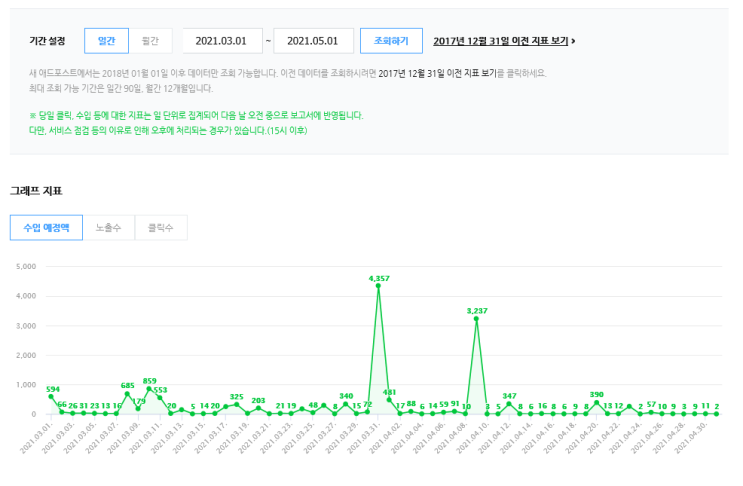Click the 3,237 data point on graph

pyautogui.click(x=476, y=319)
